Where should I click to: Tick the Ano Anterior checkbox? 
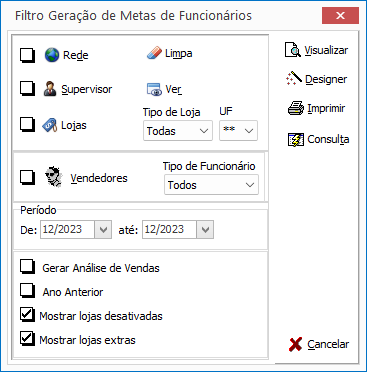[x=27, y=291]
